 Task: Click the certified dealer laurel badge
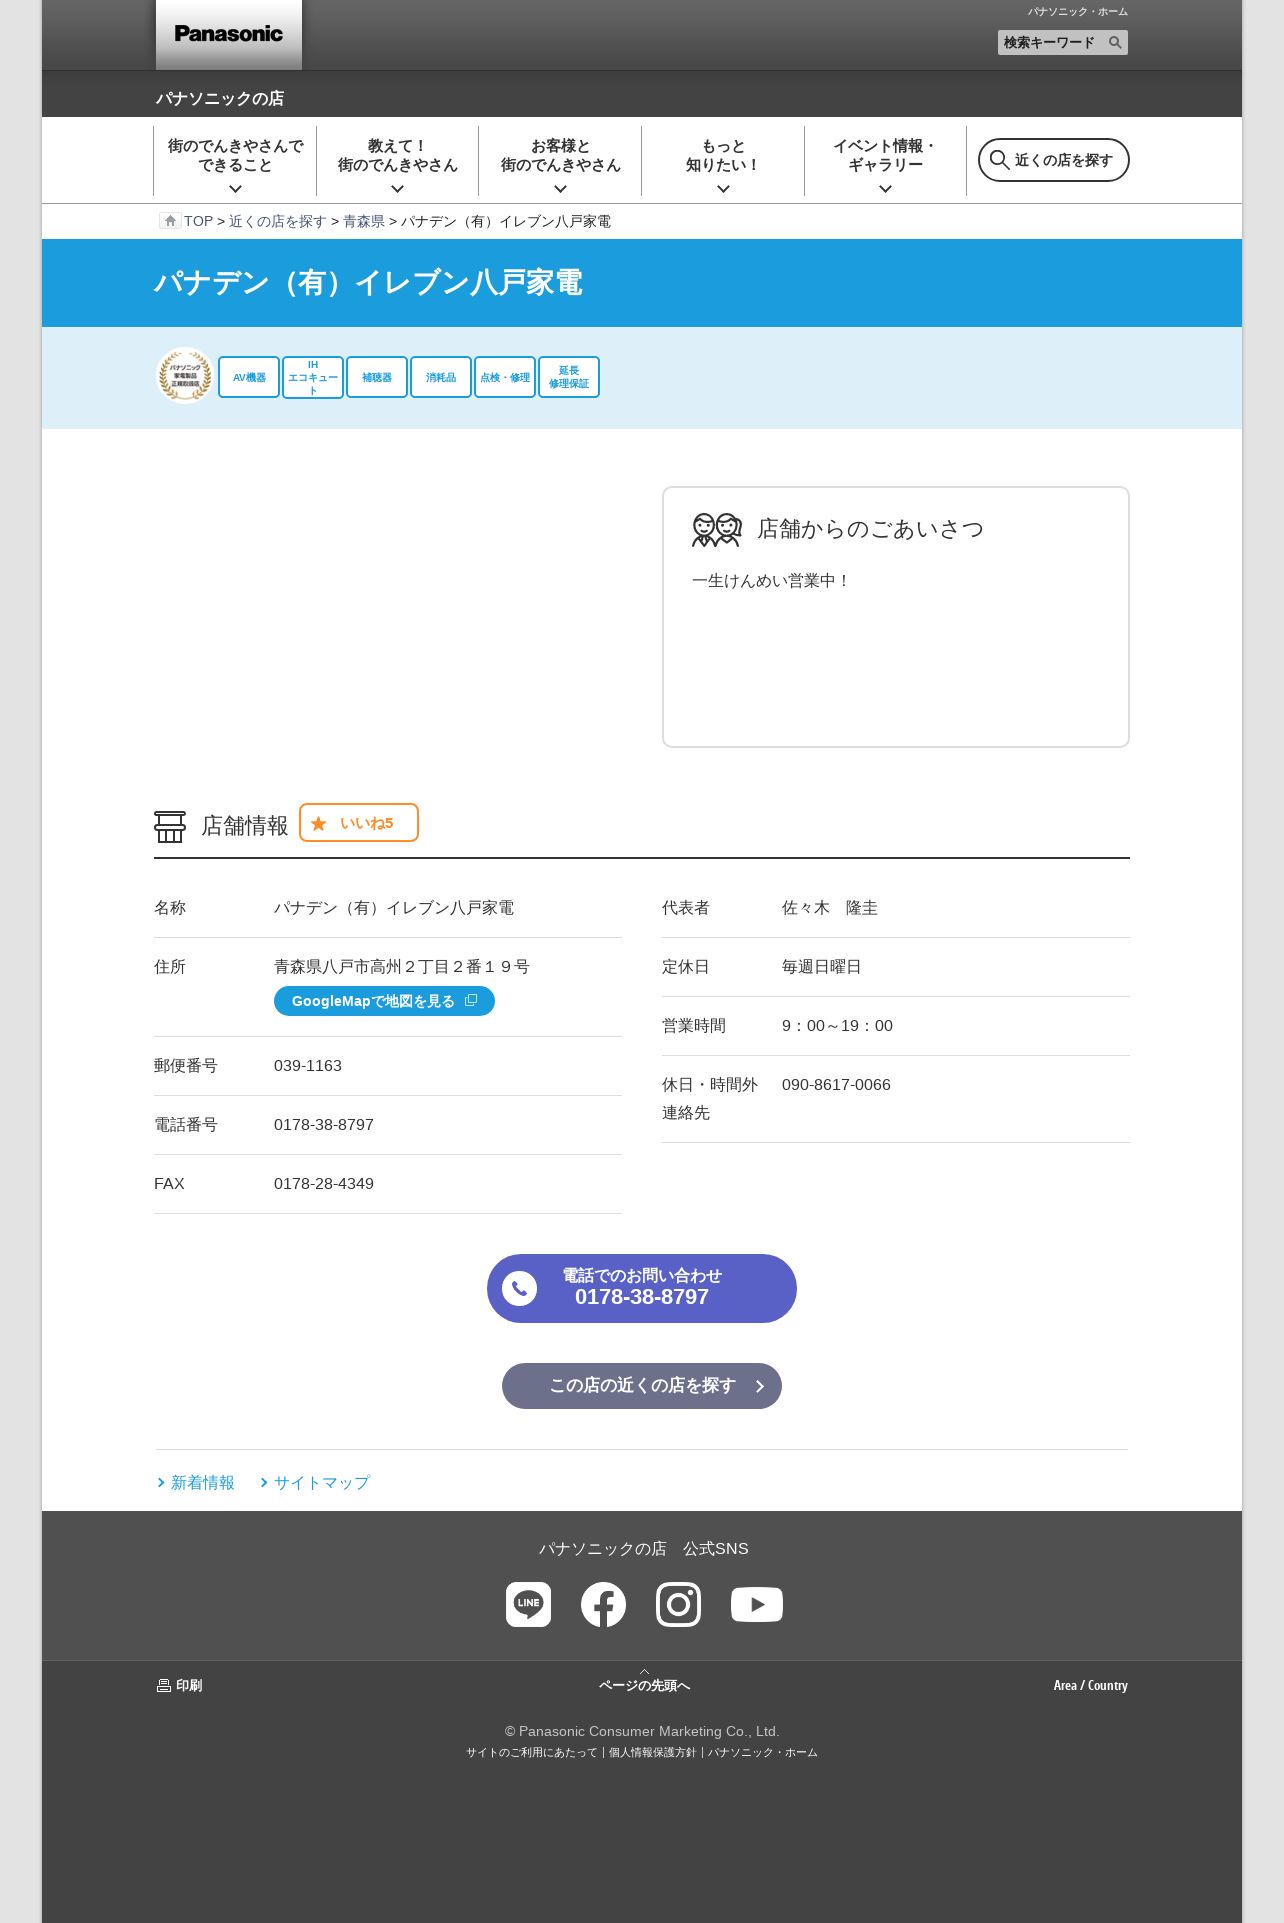[185, 376]
